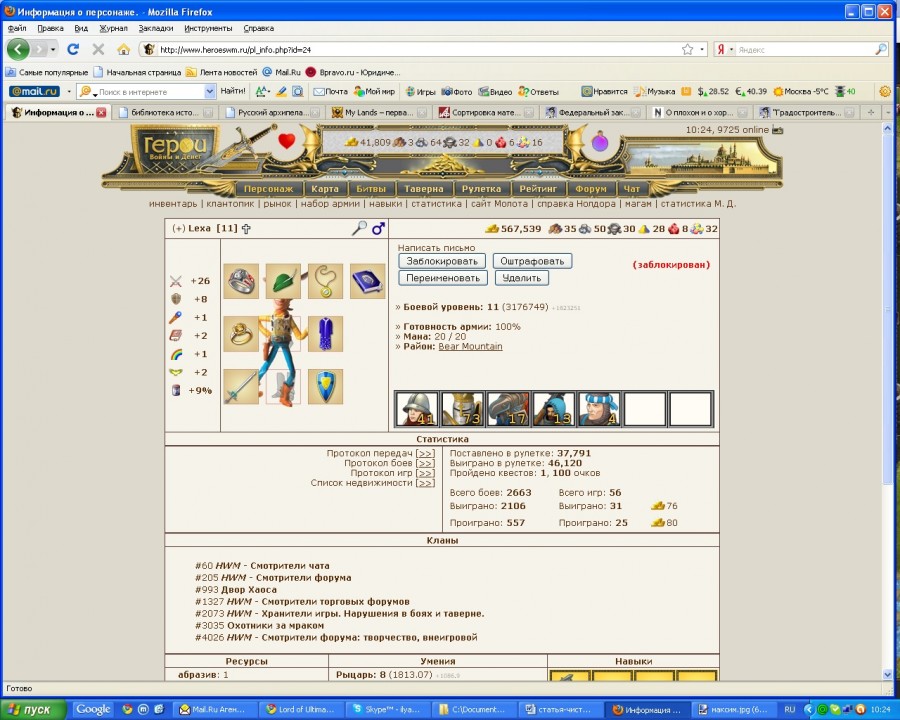Open the Firefox Home page icon
Image resolution: width=900 pixels, height=720 pixels.
click(x=123, y=49)
